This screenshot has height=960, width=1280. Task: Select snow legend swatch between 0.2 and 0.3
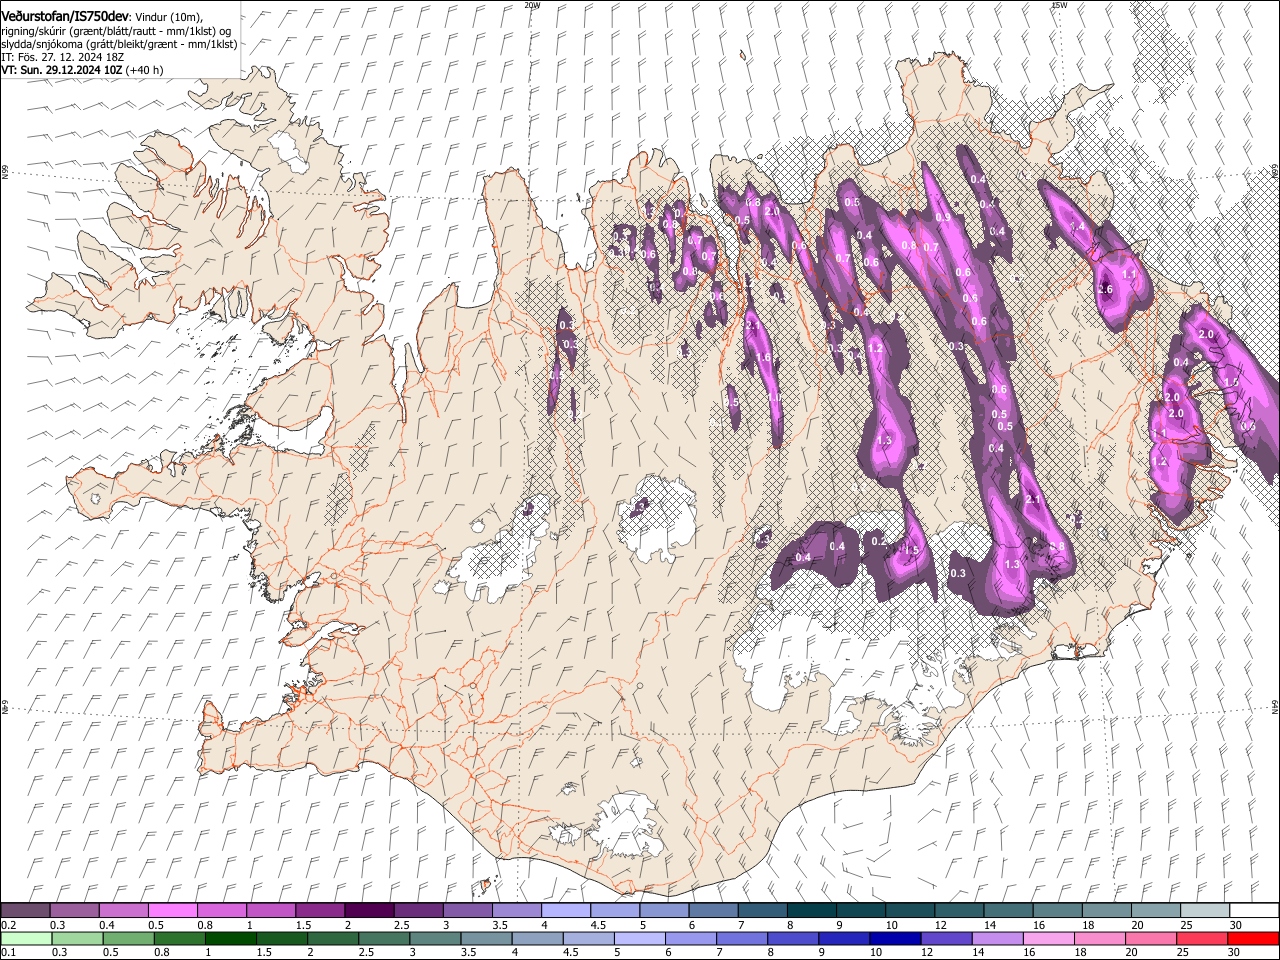click(25, 910)
